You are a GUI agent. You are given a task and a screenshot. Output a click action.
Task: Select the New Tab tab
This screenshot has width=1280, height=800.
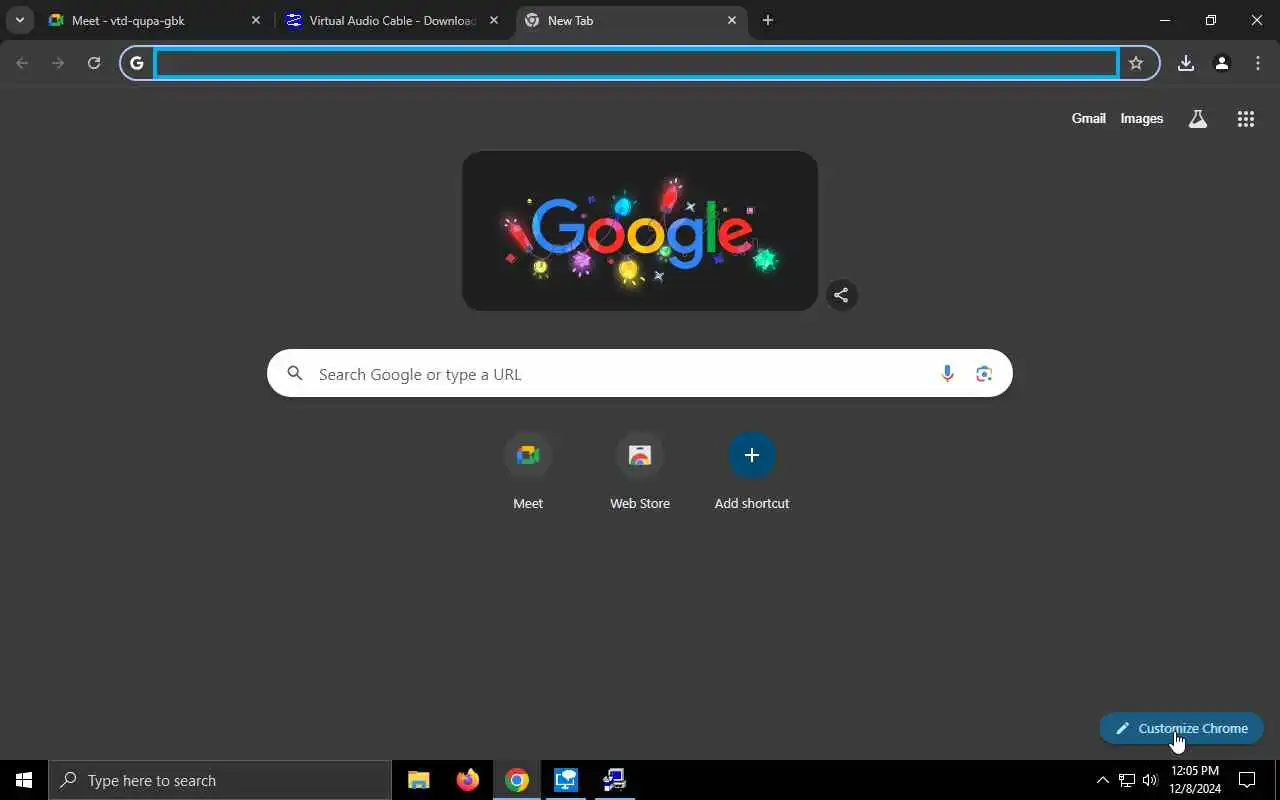[631, 20]
